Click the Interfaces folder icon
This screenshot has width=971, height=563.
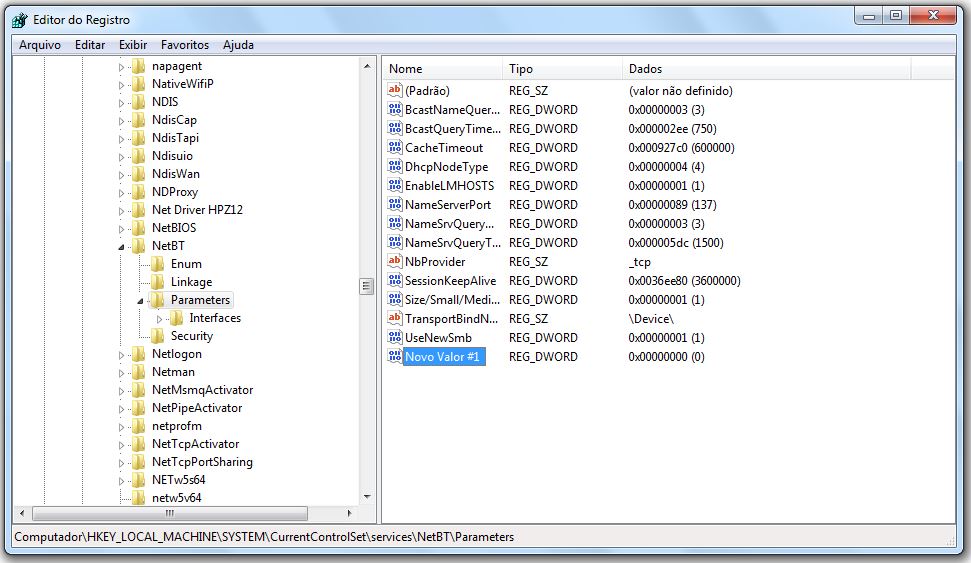point(176,318)
